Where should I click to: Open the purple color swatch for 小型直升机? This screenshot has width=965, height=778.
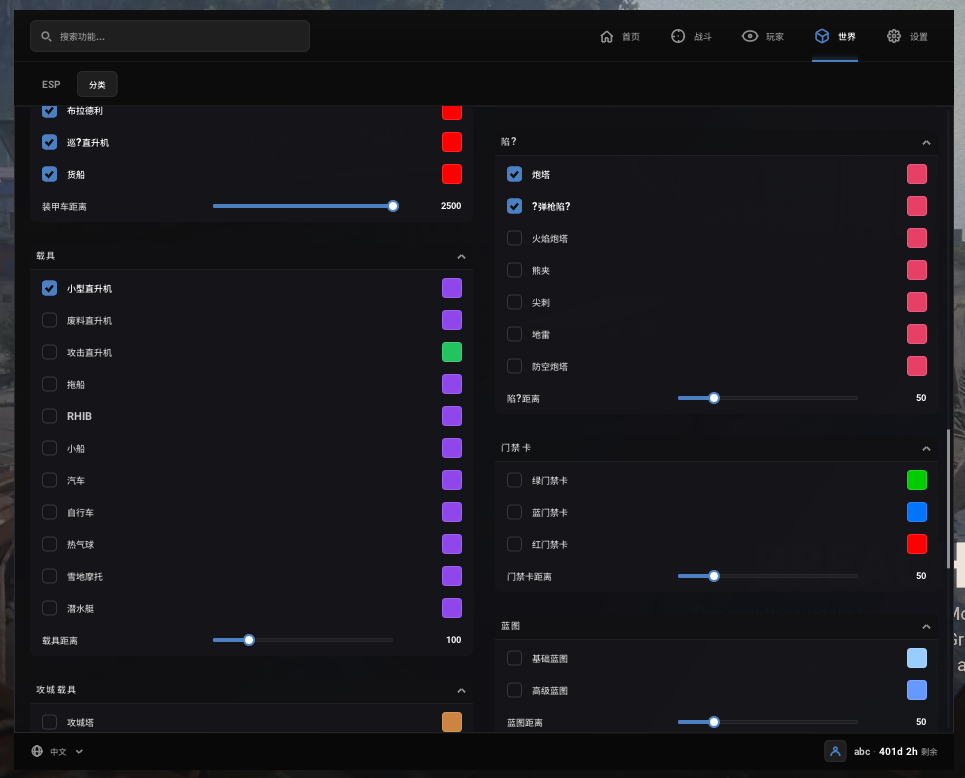coord(452,288)
